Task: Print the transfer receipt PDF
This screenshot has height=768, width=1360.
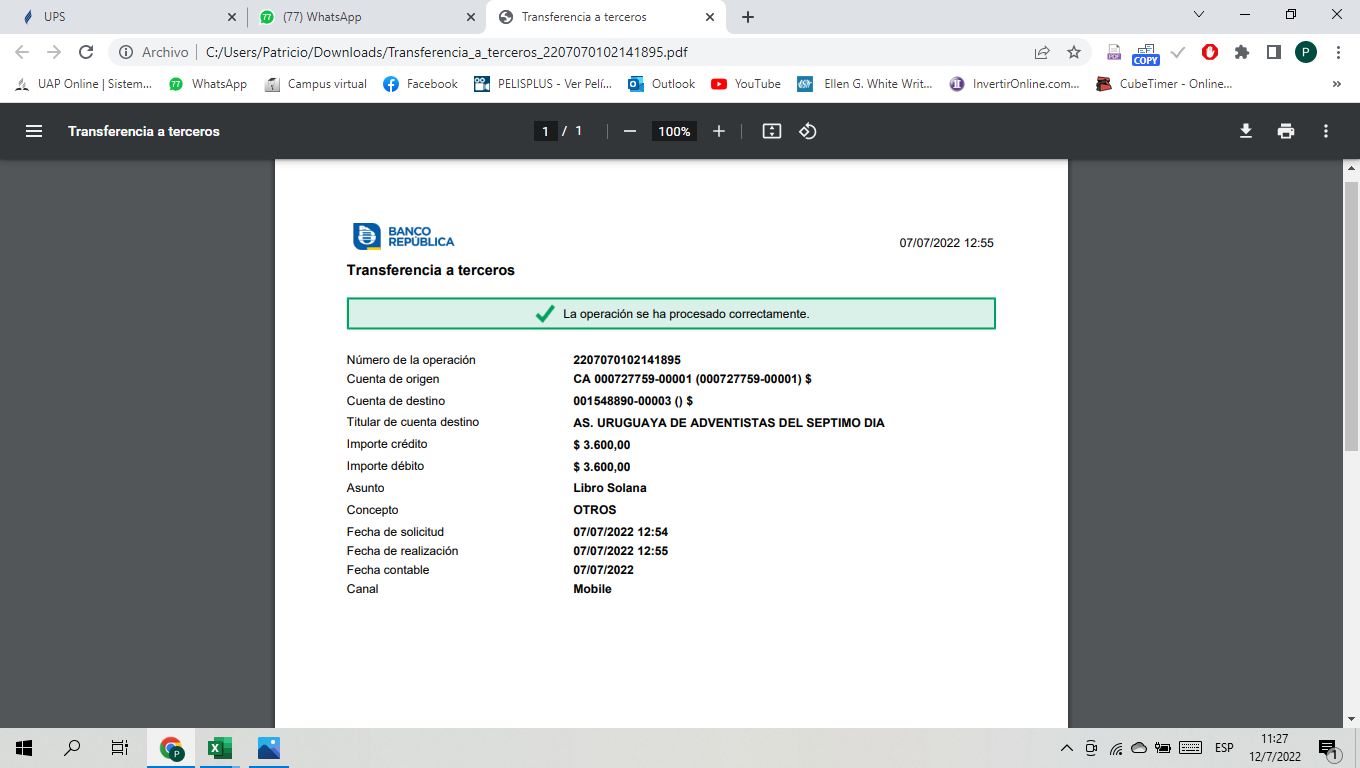Action: click(x=1286, y=131)
